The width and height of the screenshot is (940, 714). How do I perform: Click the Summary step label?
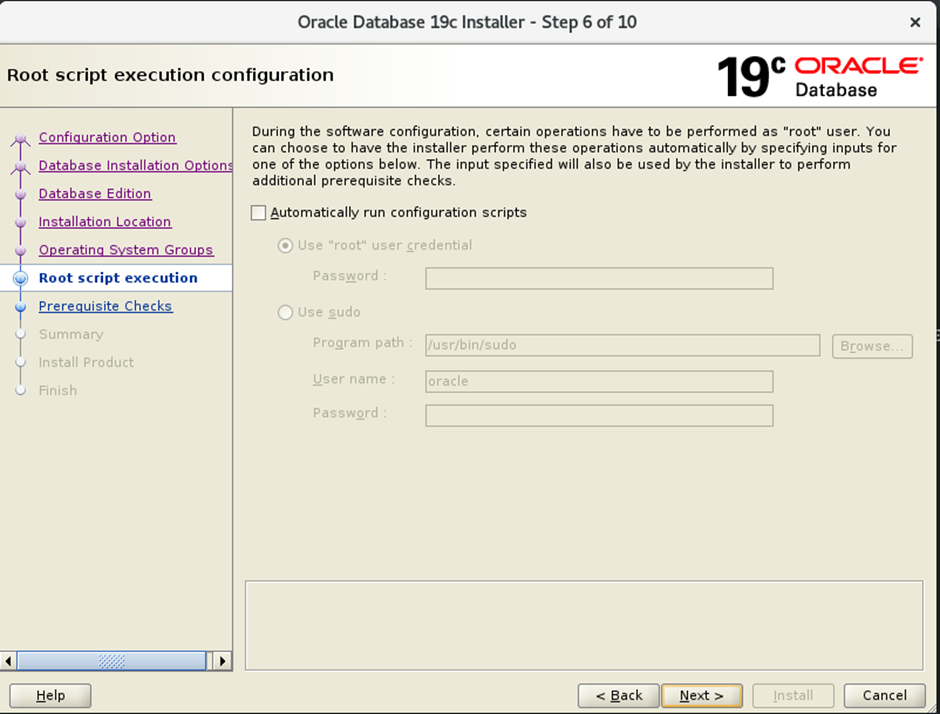click(71, 335)
